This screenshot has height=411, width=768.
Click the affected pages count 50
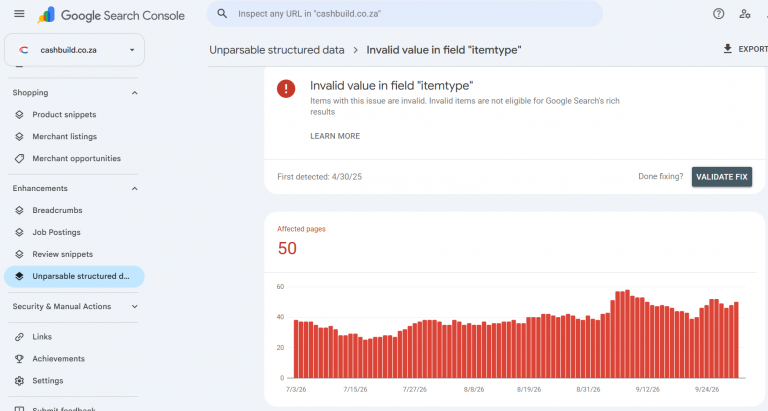(x=287, y=248)
